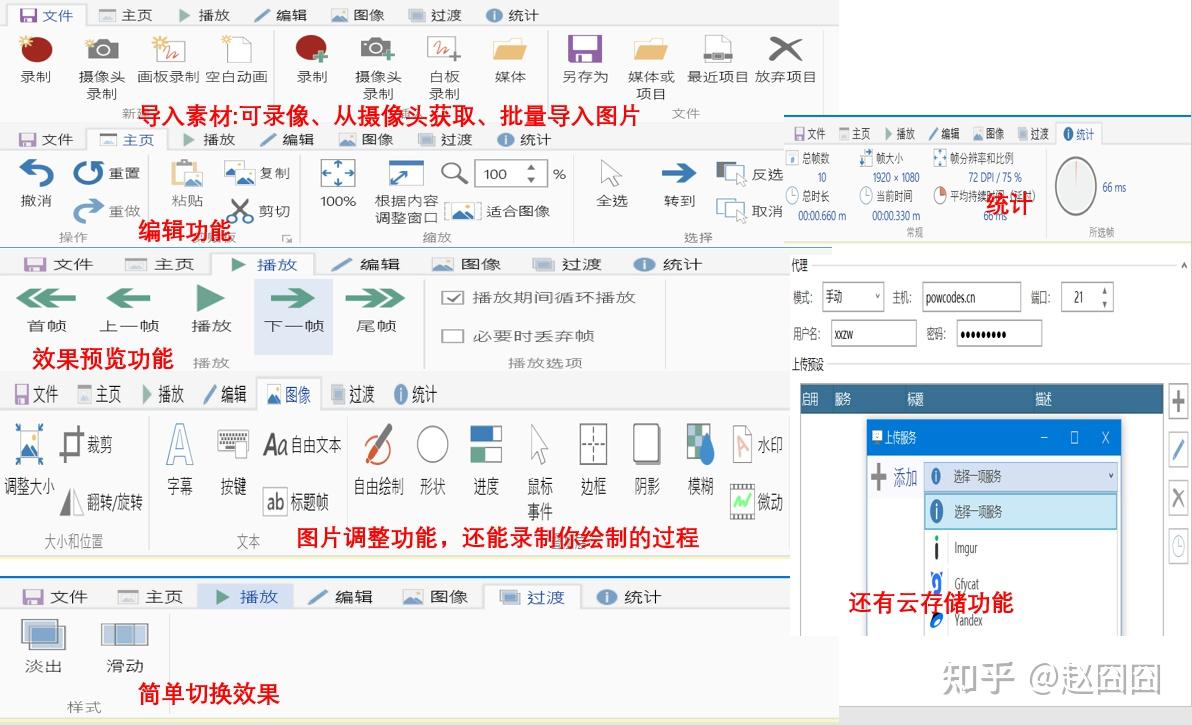This screenshot has height=725, width=1192.
Task: Select the 裁剪 crop tool
Action: click(x=86, y=444)
